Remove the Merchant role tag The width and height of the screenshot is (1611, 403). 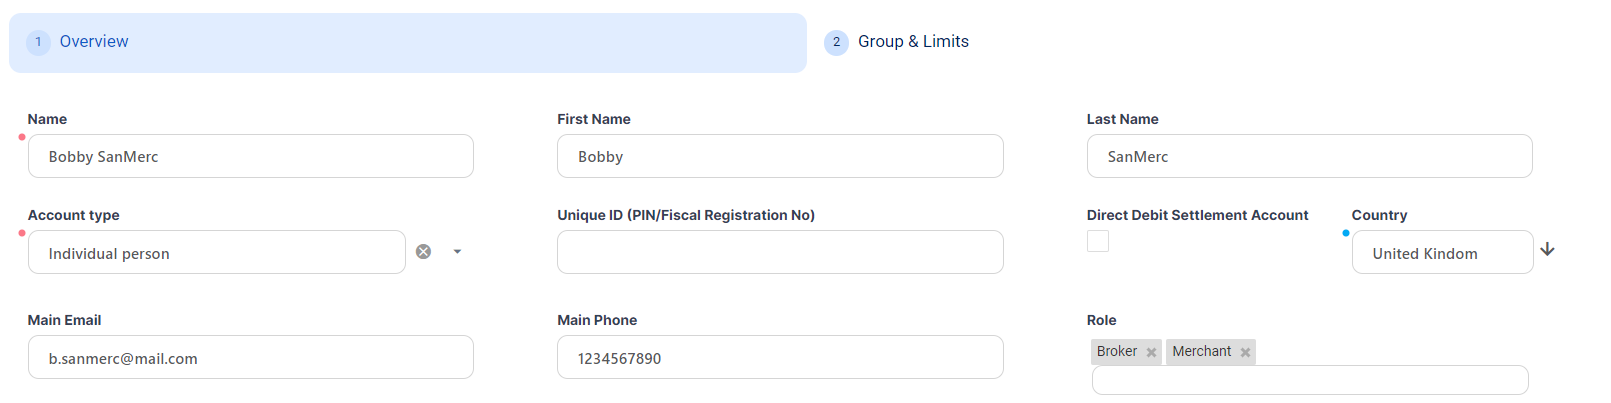point(1245,352)
